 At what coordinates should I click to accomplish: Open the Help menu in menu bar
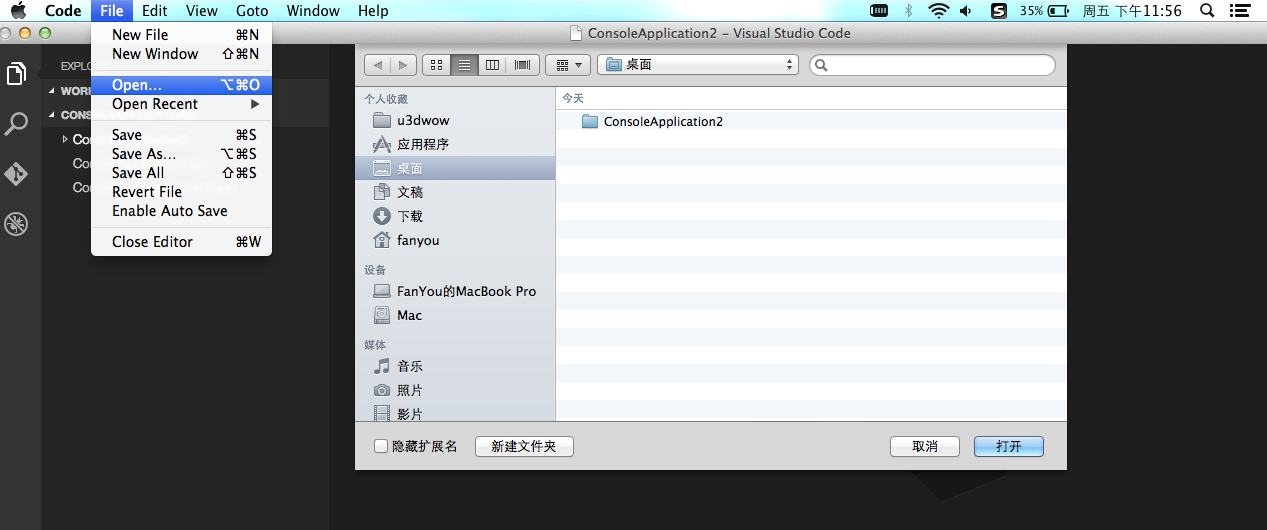pyautogui.click(x=373, y=11)
